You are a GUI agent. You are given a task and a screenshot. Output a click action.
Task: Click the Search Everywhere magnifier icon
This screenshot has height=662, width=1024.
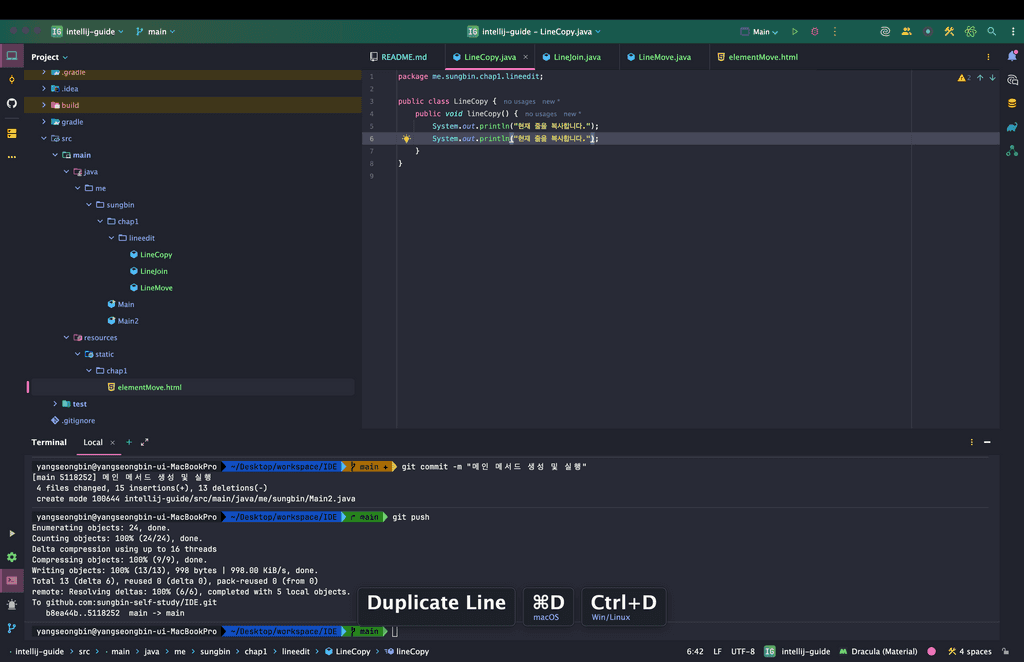991,32
